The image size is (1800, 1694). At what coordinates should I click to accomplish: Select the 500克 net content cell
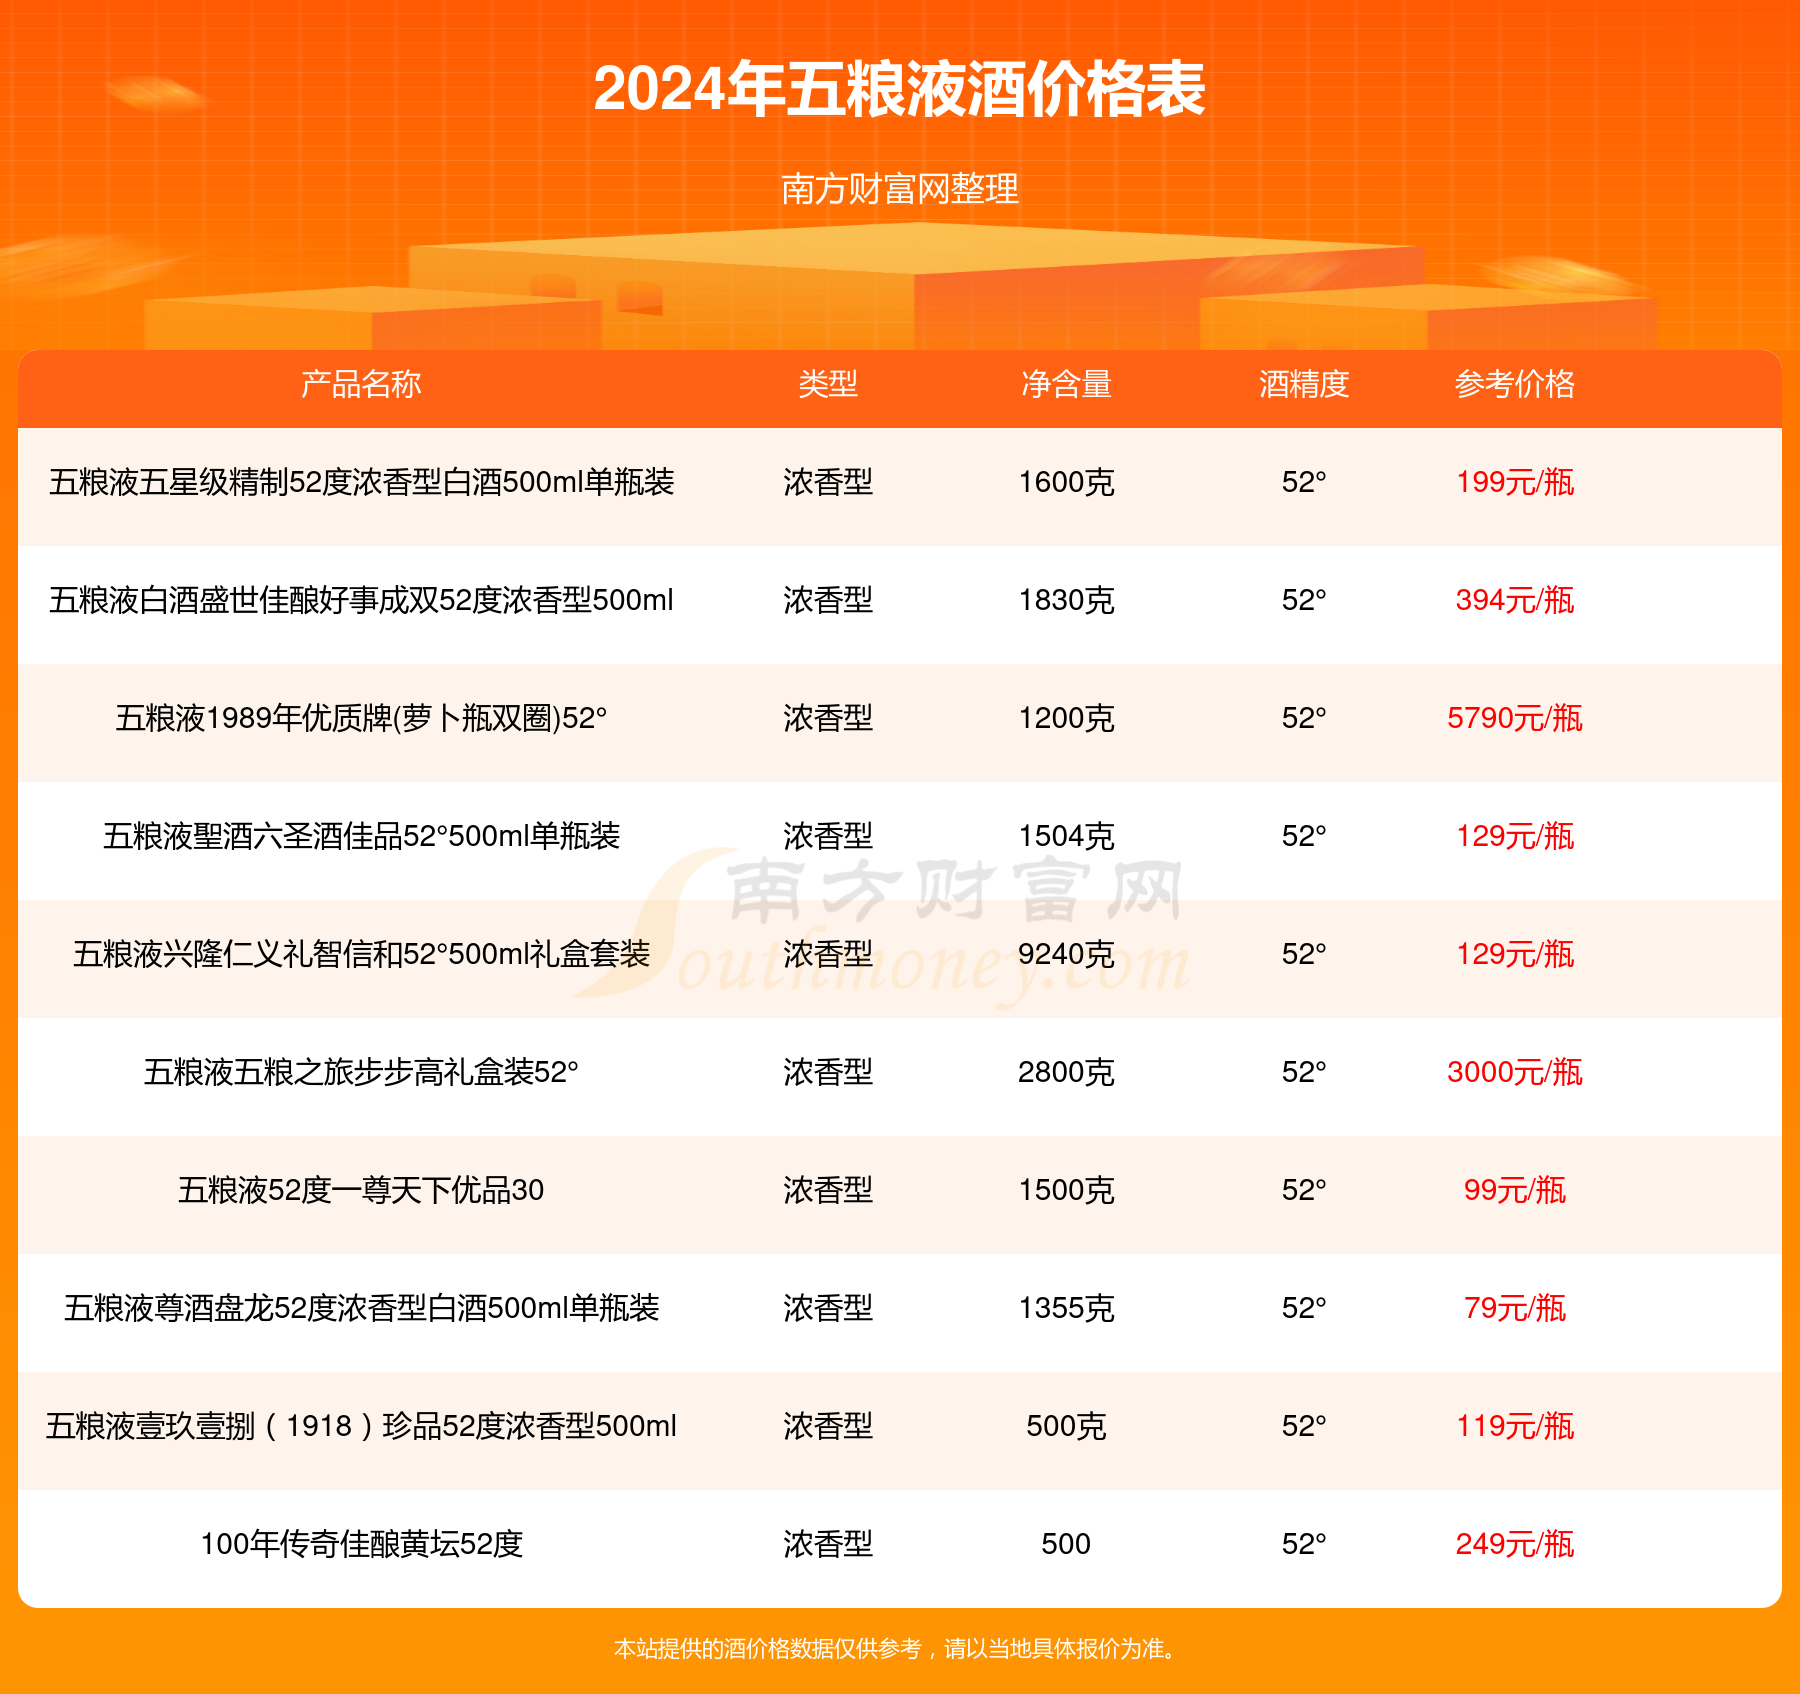coord(1066,1426)
